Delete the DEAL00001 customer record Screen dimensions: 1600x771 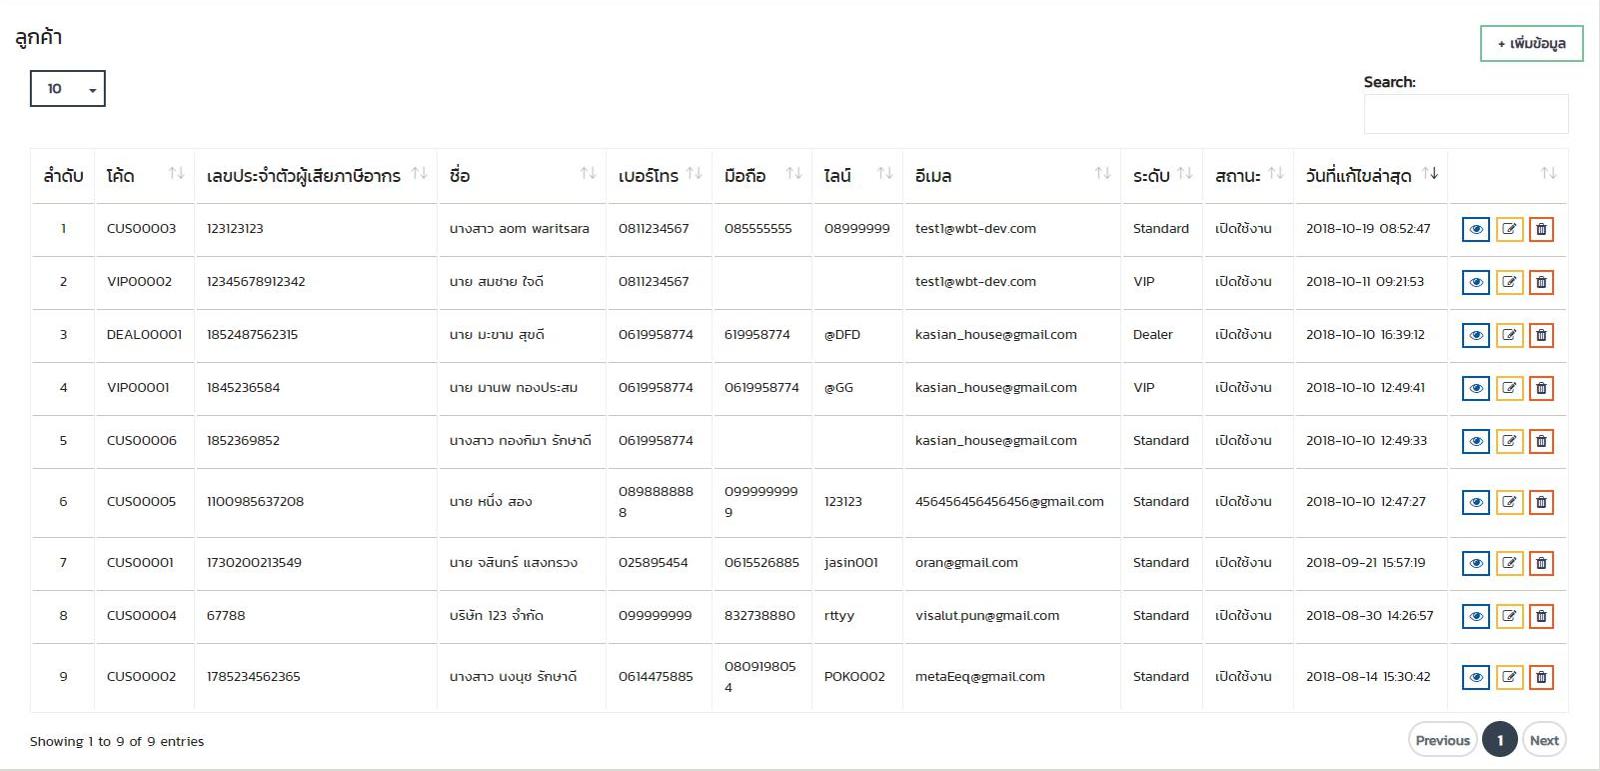(x=1541, y=335)
